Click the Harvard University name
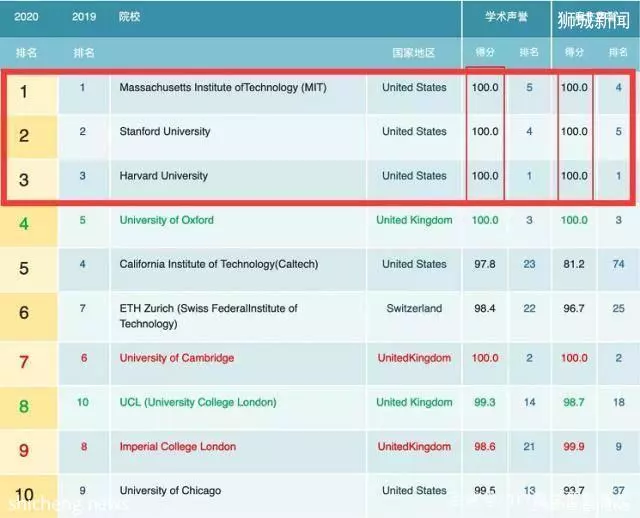The width and height of the screenshot is (640, 518). [x=164, y=176]
